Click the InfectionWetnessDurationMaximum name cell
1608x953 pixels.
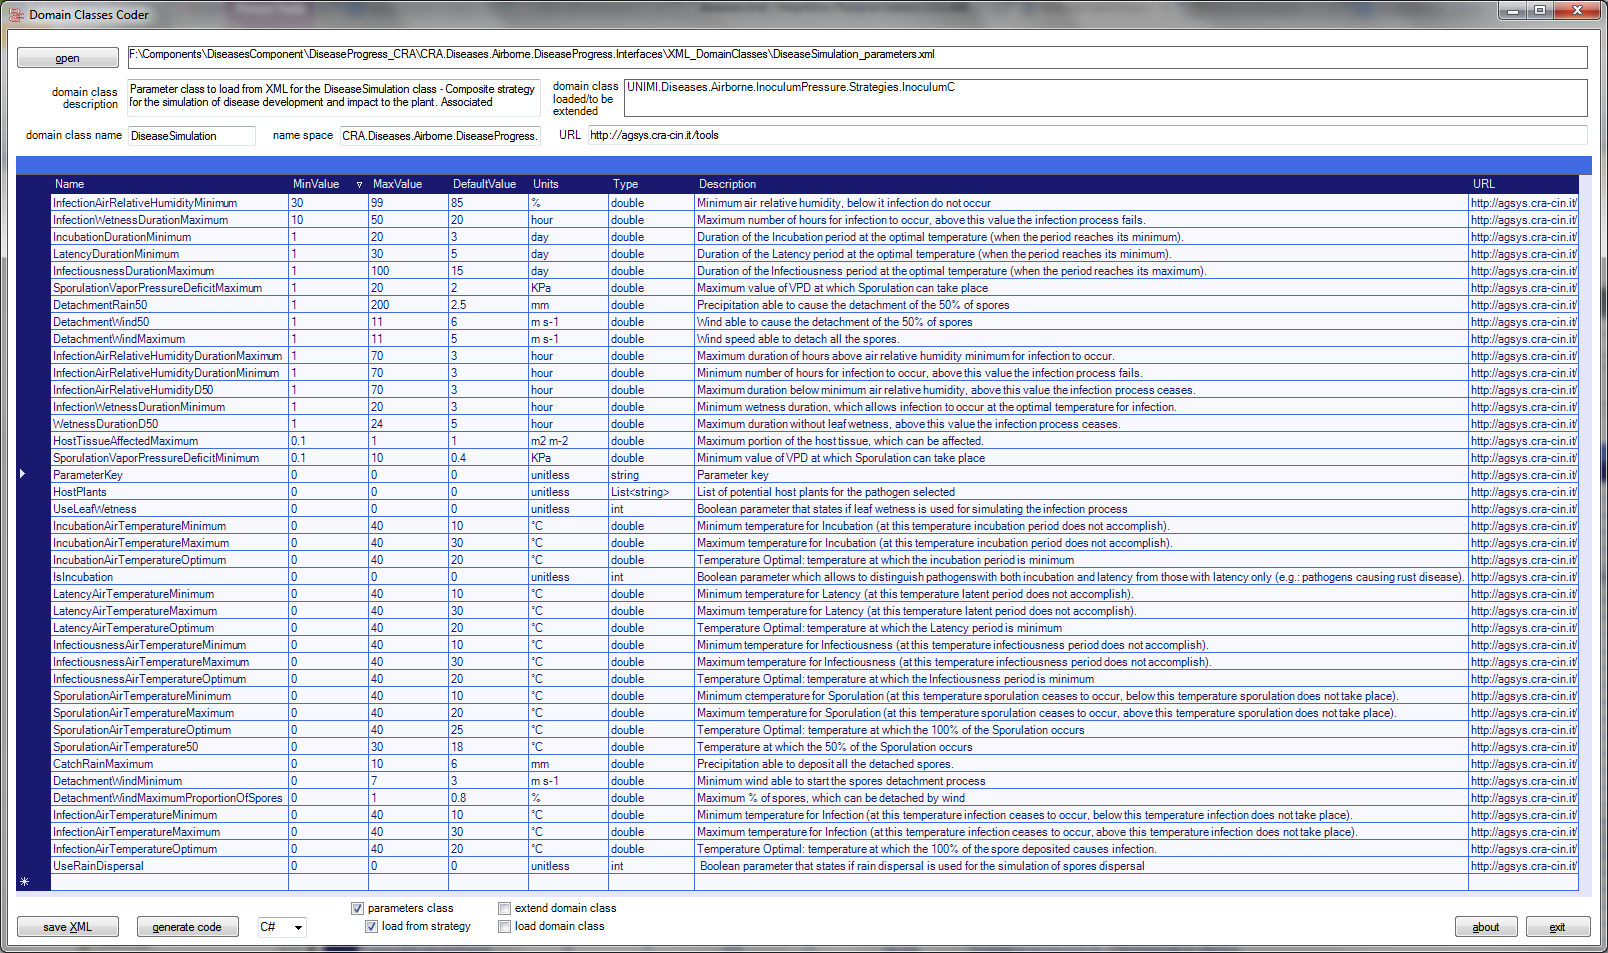coord(169,220)
